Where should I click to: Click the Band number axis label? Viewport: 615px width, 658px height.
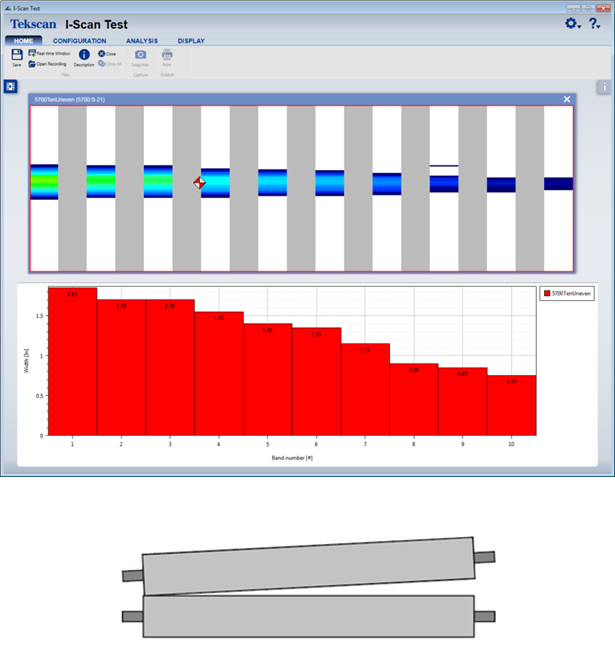292,458
